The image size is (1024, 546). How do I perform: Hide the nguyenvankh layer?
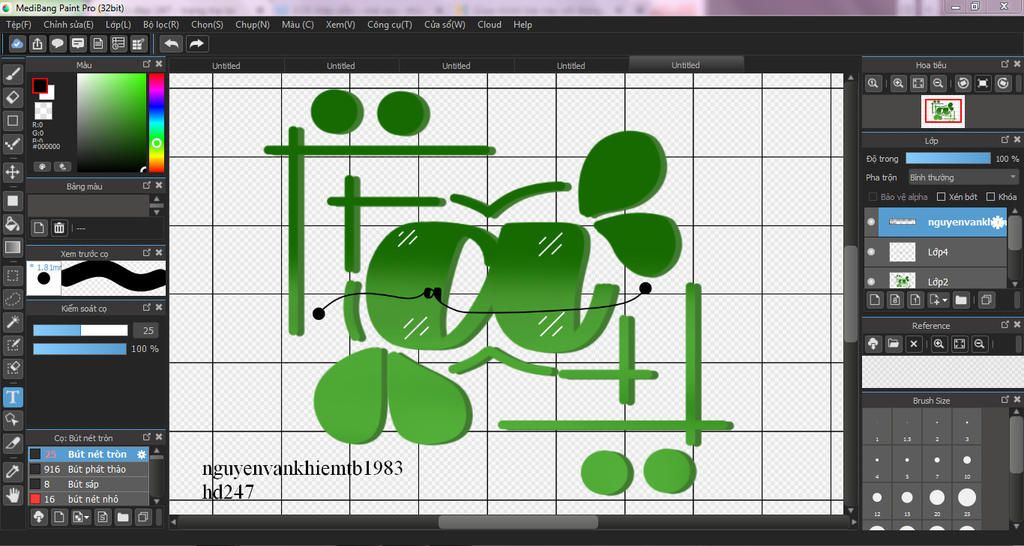click(871, 222)
